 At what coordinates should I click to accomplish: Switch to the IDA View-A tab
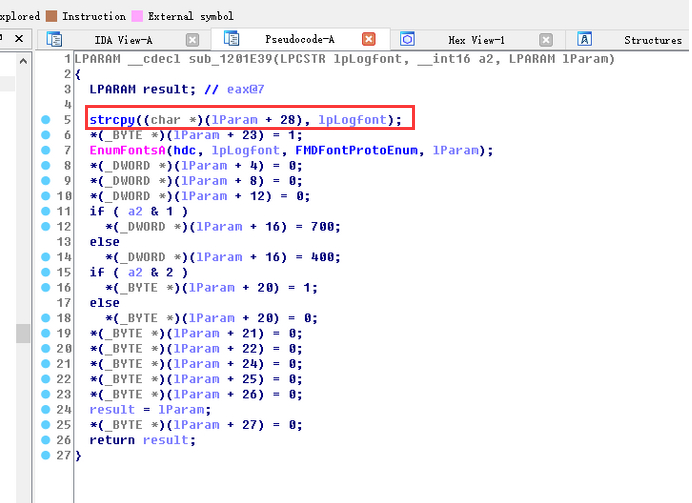pyautogui.click(x=123, y=40)
